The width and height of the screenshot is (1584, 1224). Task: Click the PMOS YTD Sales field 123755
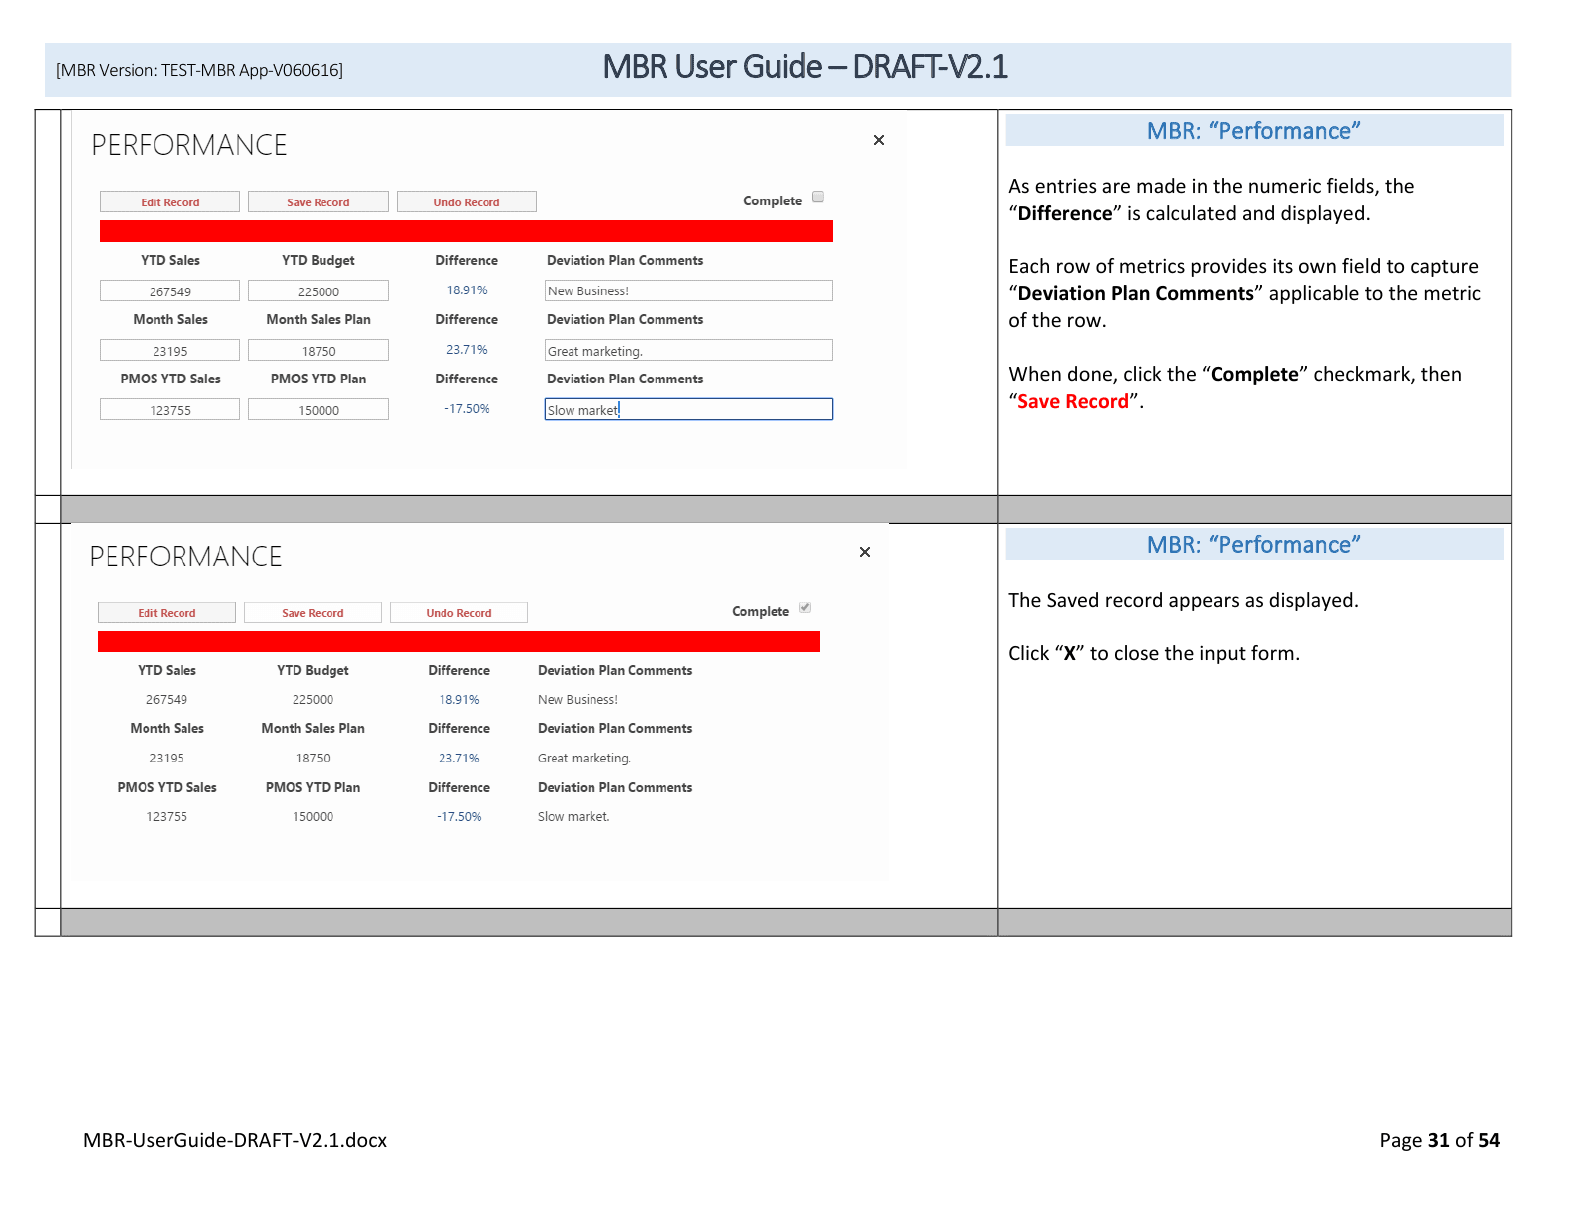(170, 410)
